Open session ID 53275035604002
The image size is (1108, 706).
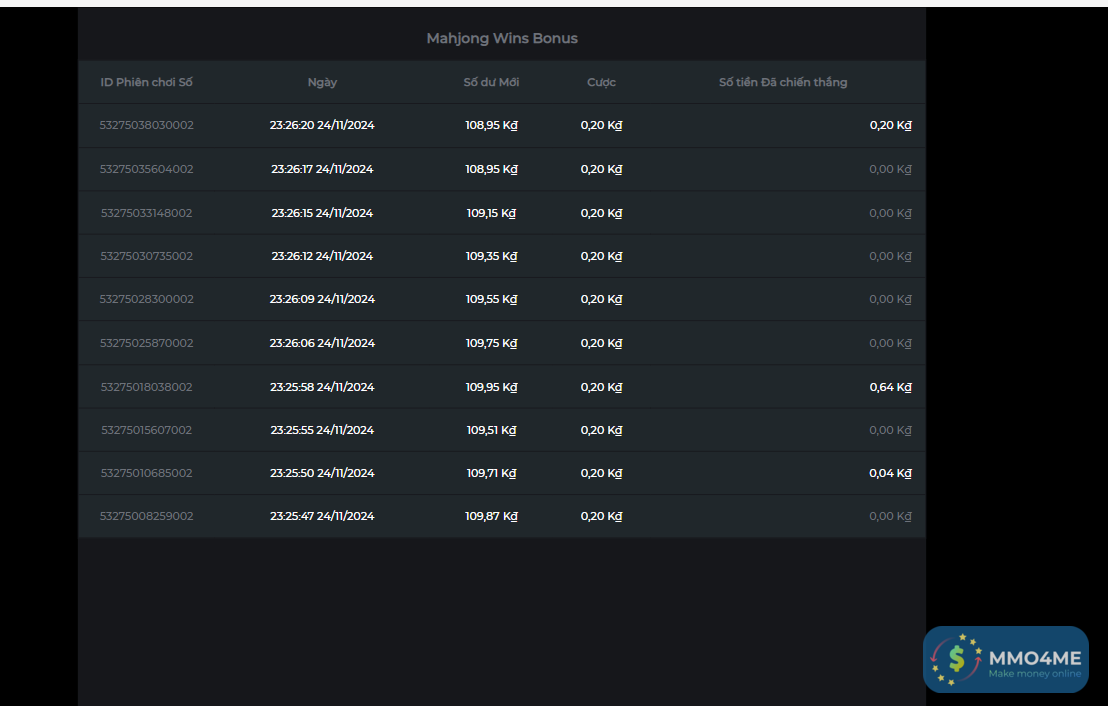pyautogui.click(x=146, y=169)
